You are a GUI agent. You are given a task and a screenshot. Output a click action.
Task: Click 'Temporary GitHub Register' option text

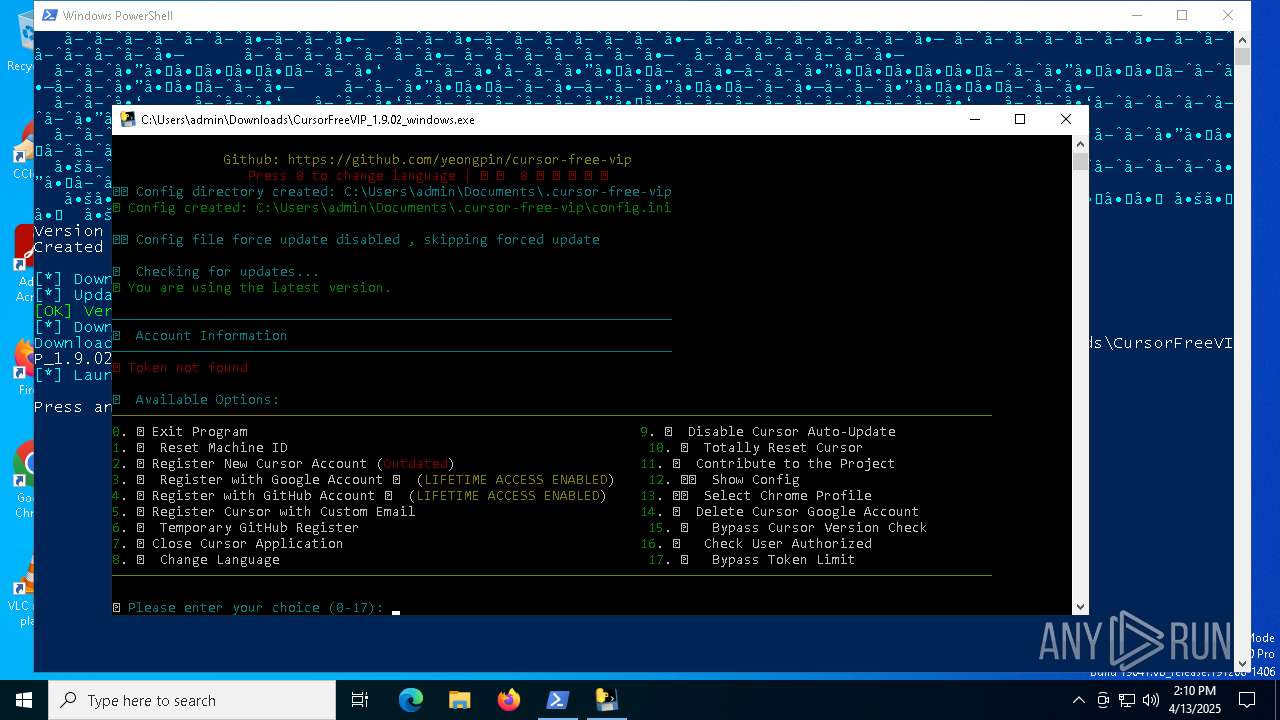[260, 527]
